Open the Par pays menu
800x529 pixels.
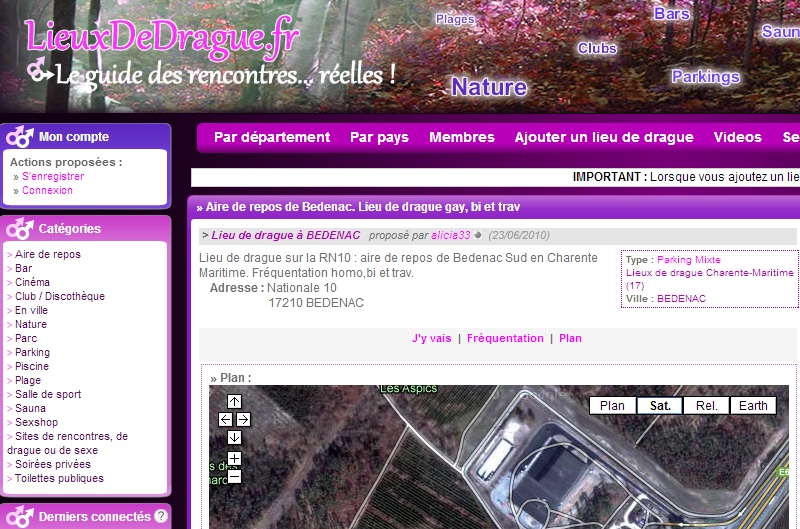379,137
